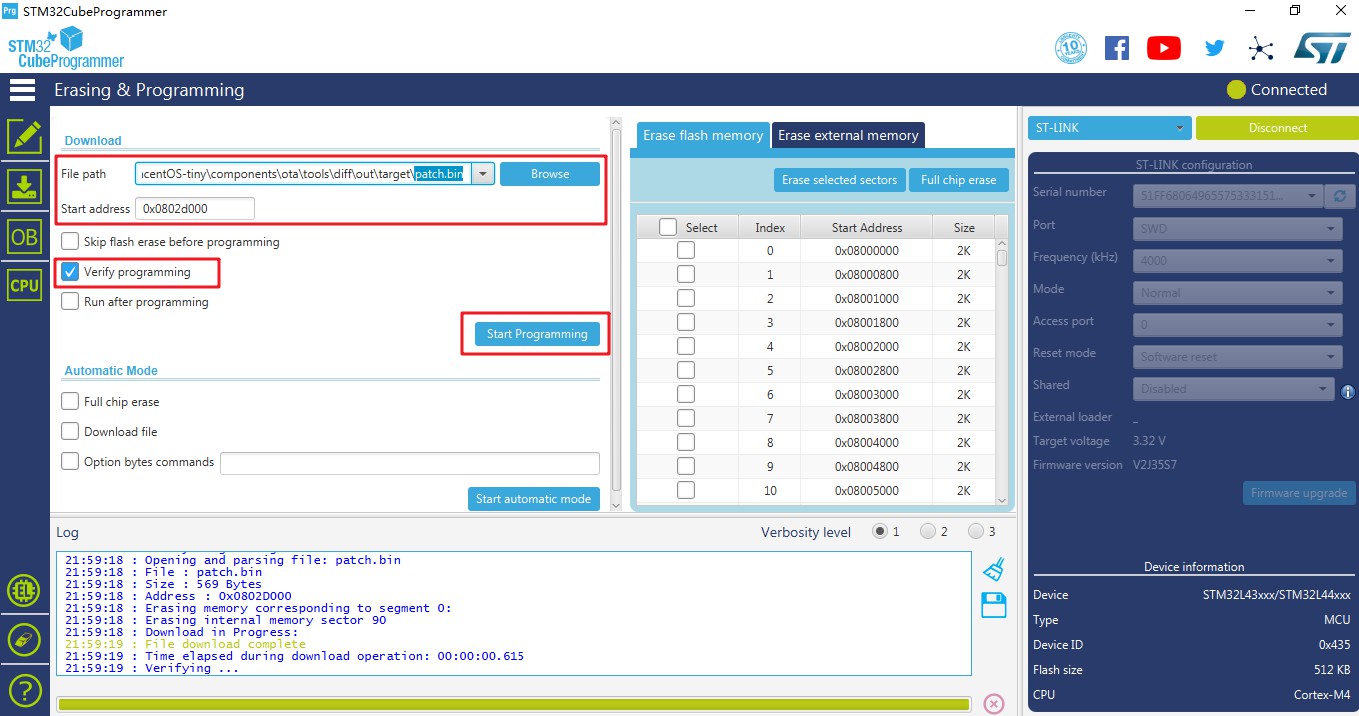Open the Frequency (kHz) dropdown
The image size is (1359, 716).
click(1237, 261)
